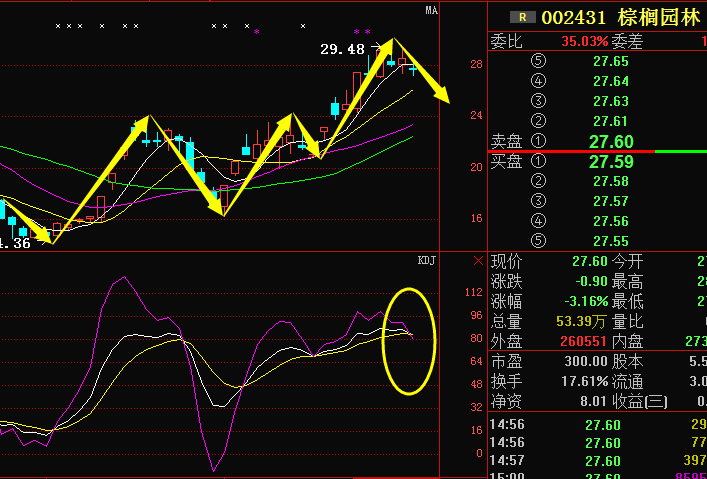
Task: Click the 112 KDJ axis label
Action: click(473, 292)
